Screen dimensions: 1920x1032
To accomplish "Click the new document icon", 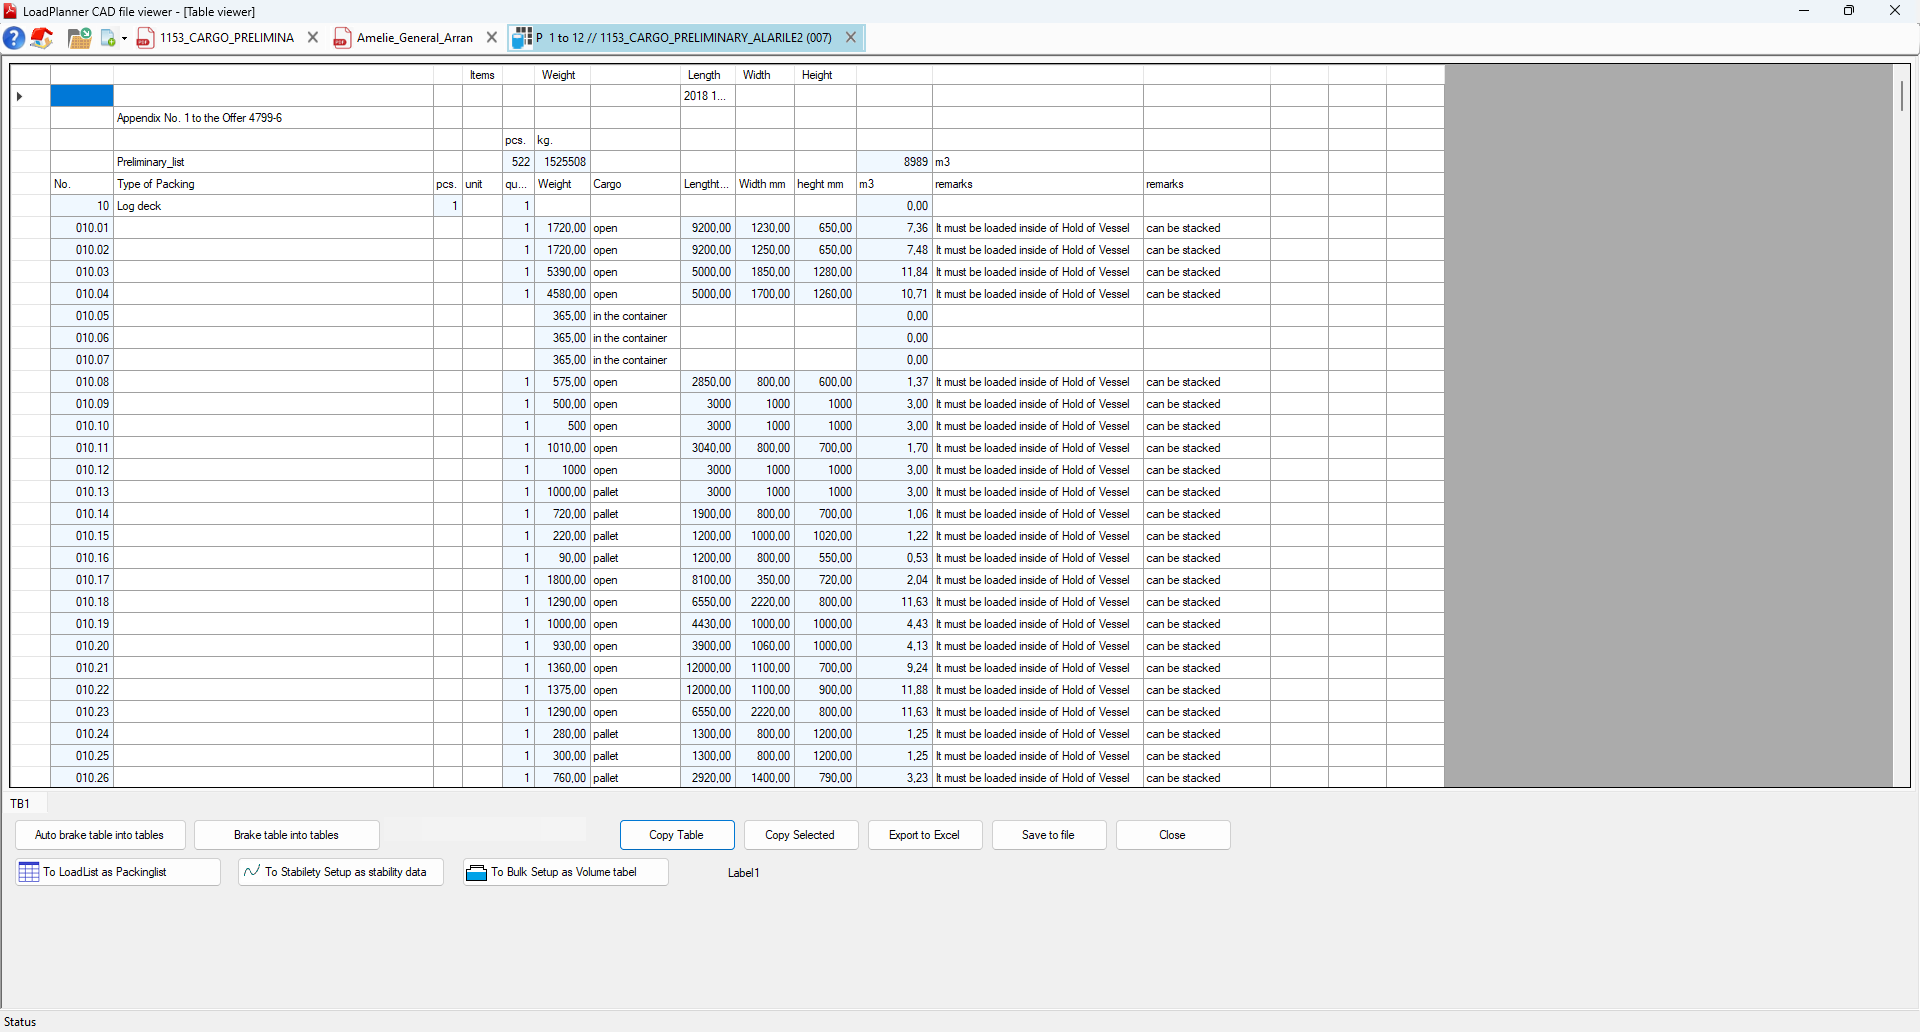I will (108, 38).
